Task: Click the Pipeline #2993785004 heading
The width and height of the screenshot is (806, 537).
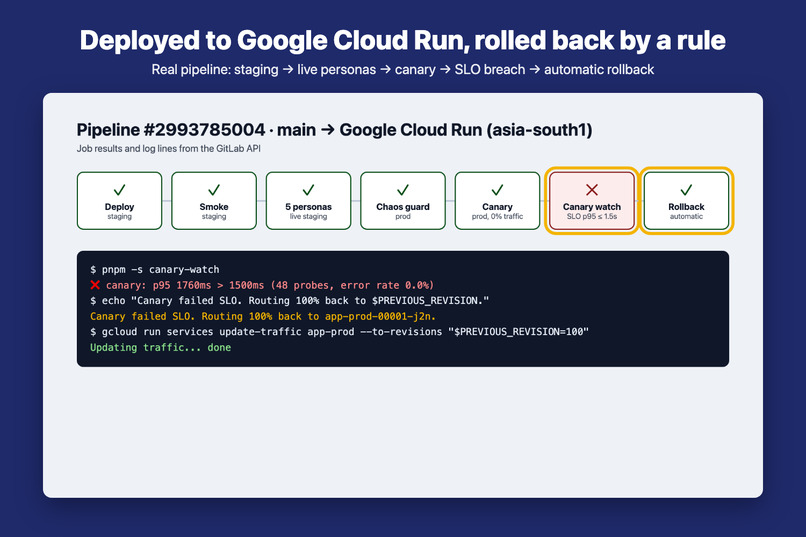Action: coord(334,130)
